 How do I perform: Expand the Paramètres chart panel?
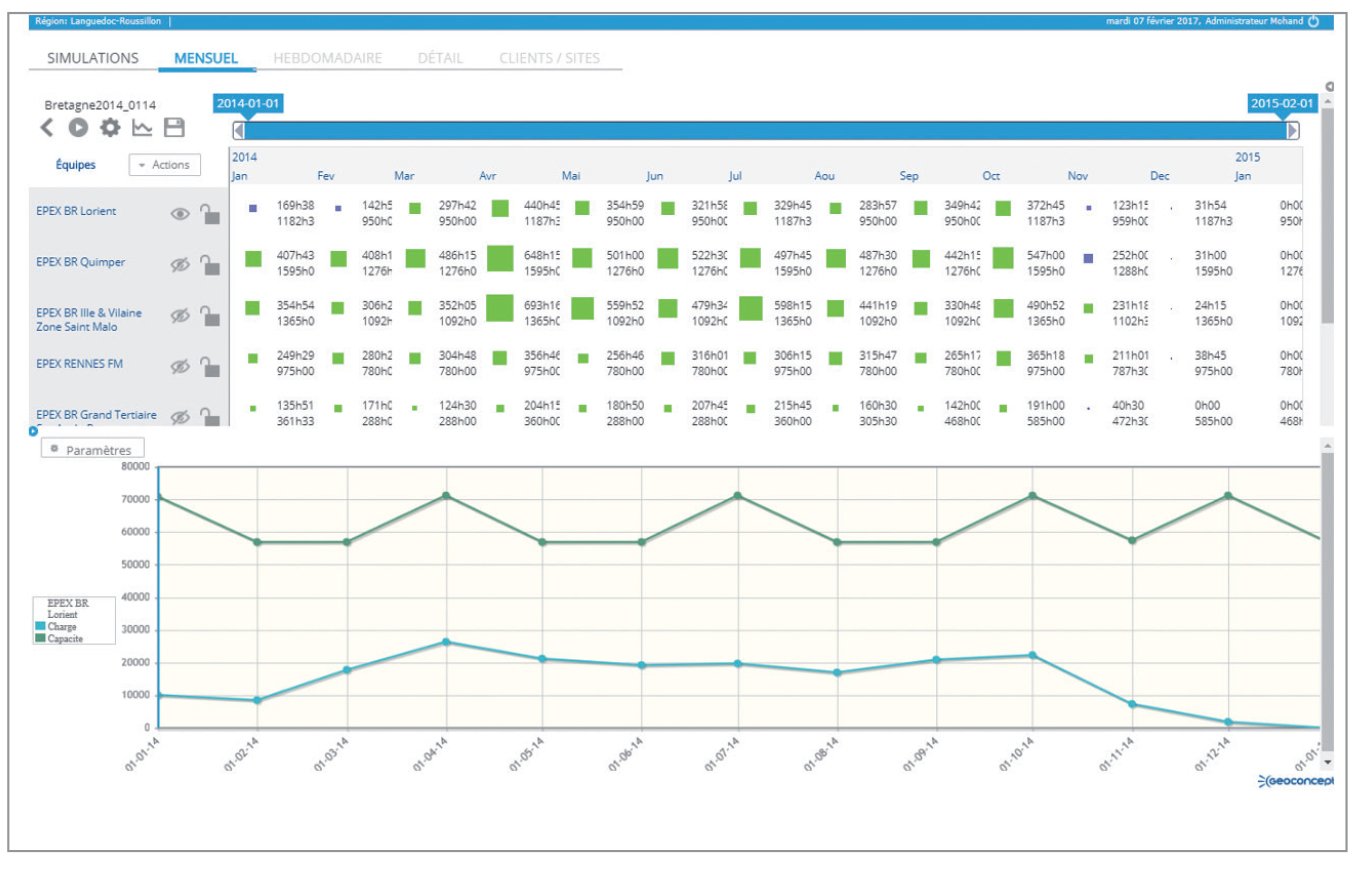[x=93, y=450]
